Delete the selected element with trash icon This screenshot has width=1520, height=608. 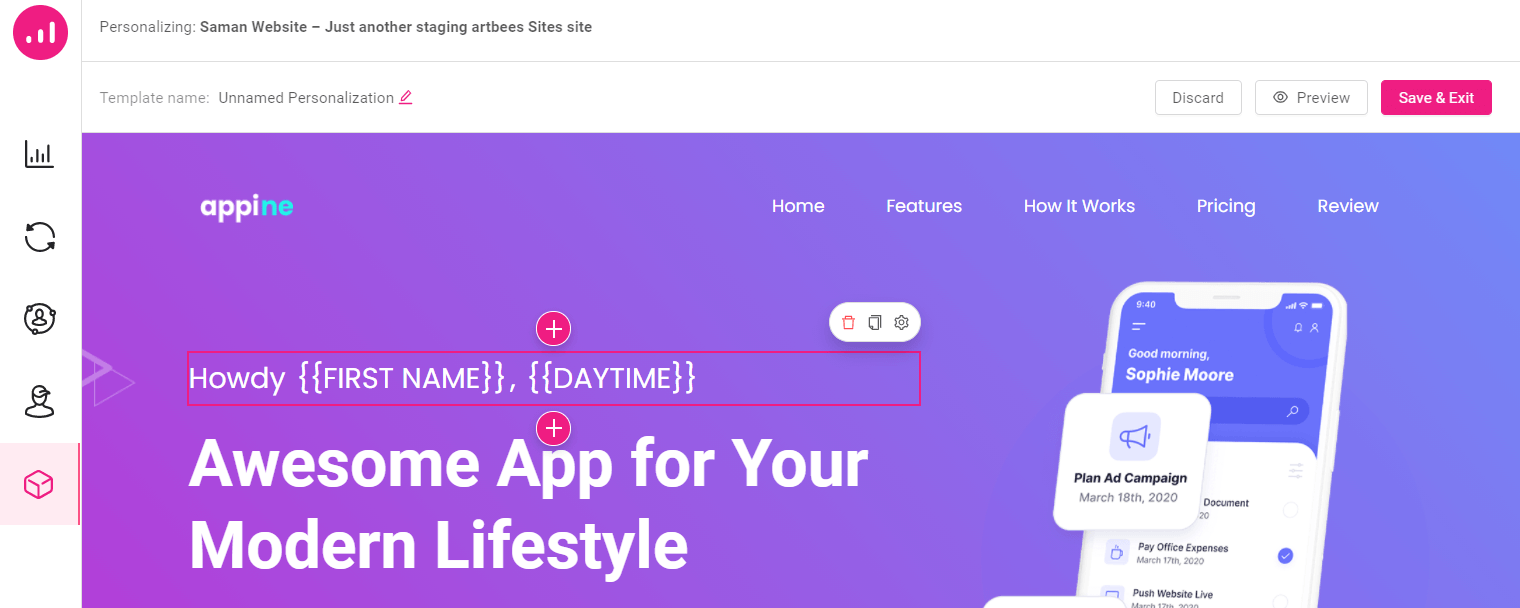[848, 322]
